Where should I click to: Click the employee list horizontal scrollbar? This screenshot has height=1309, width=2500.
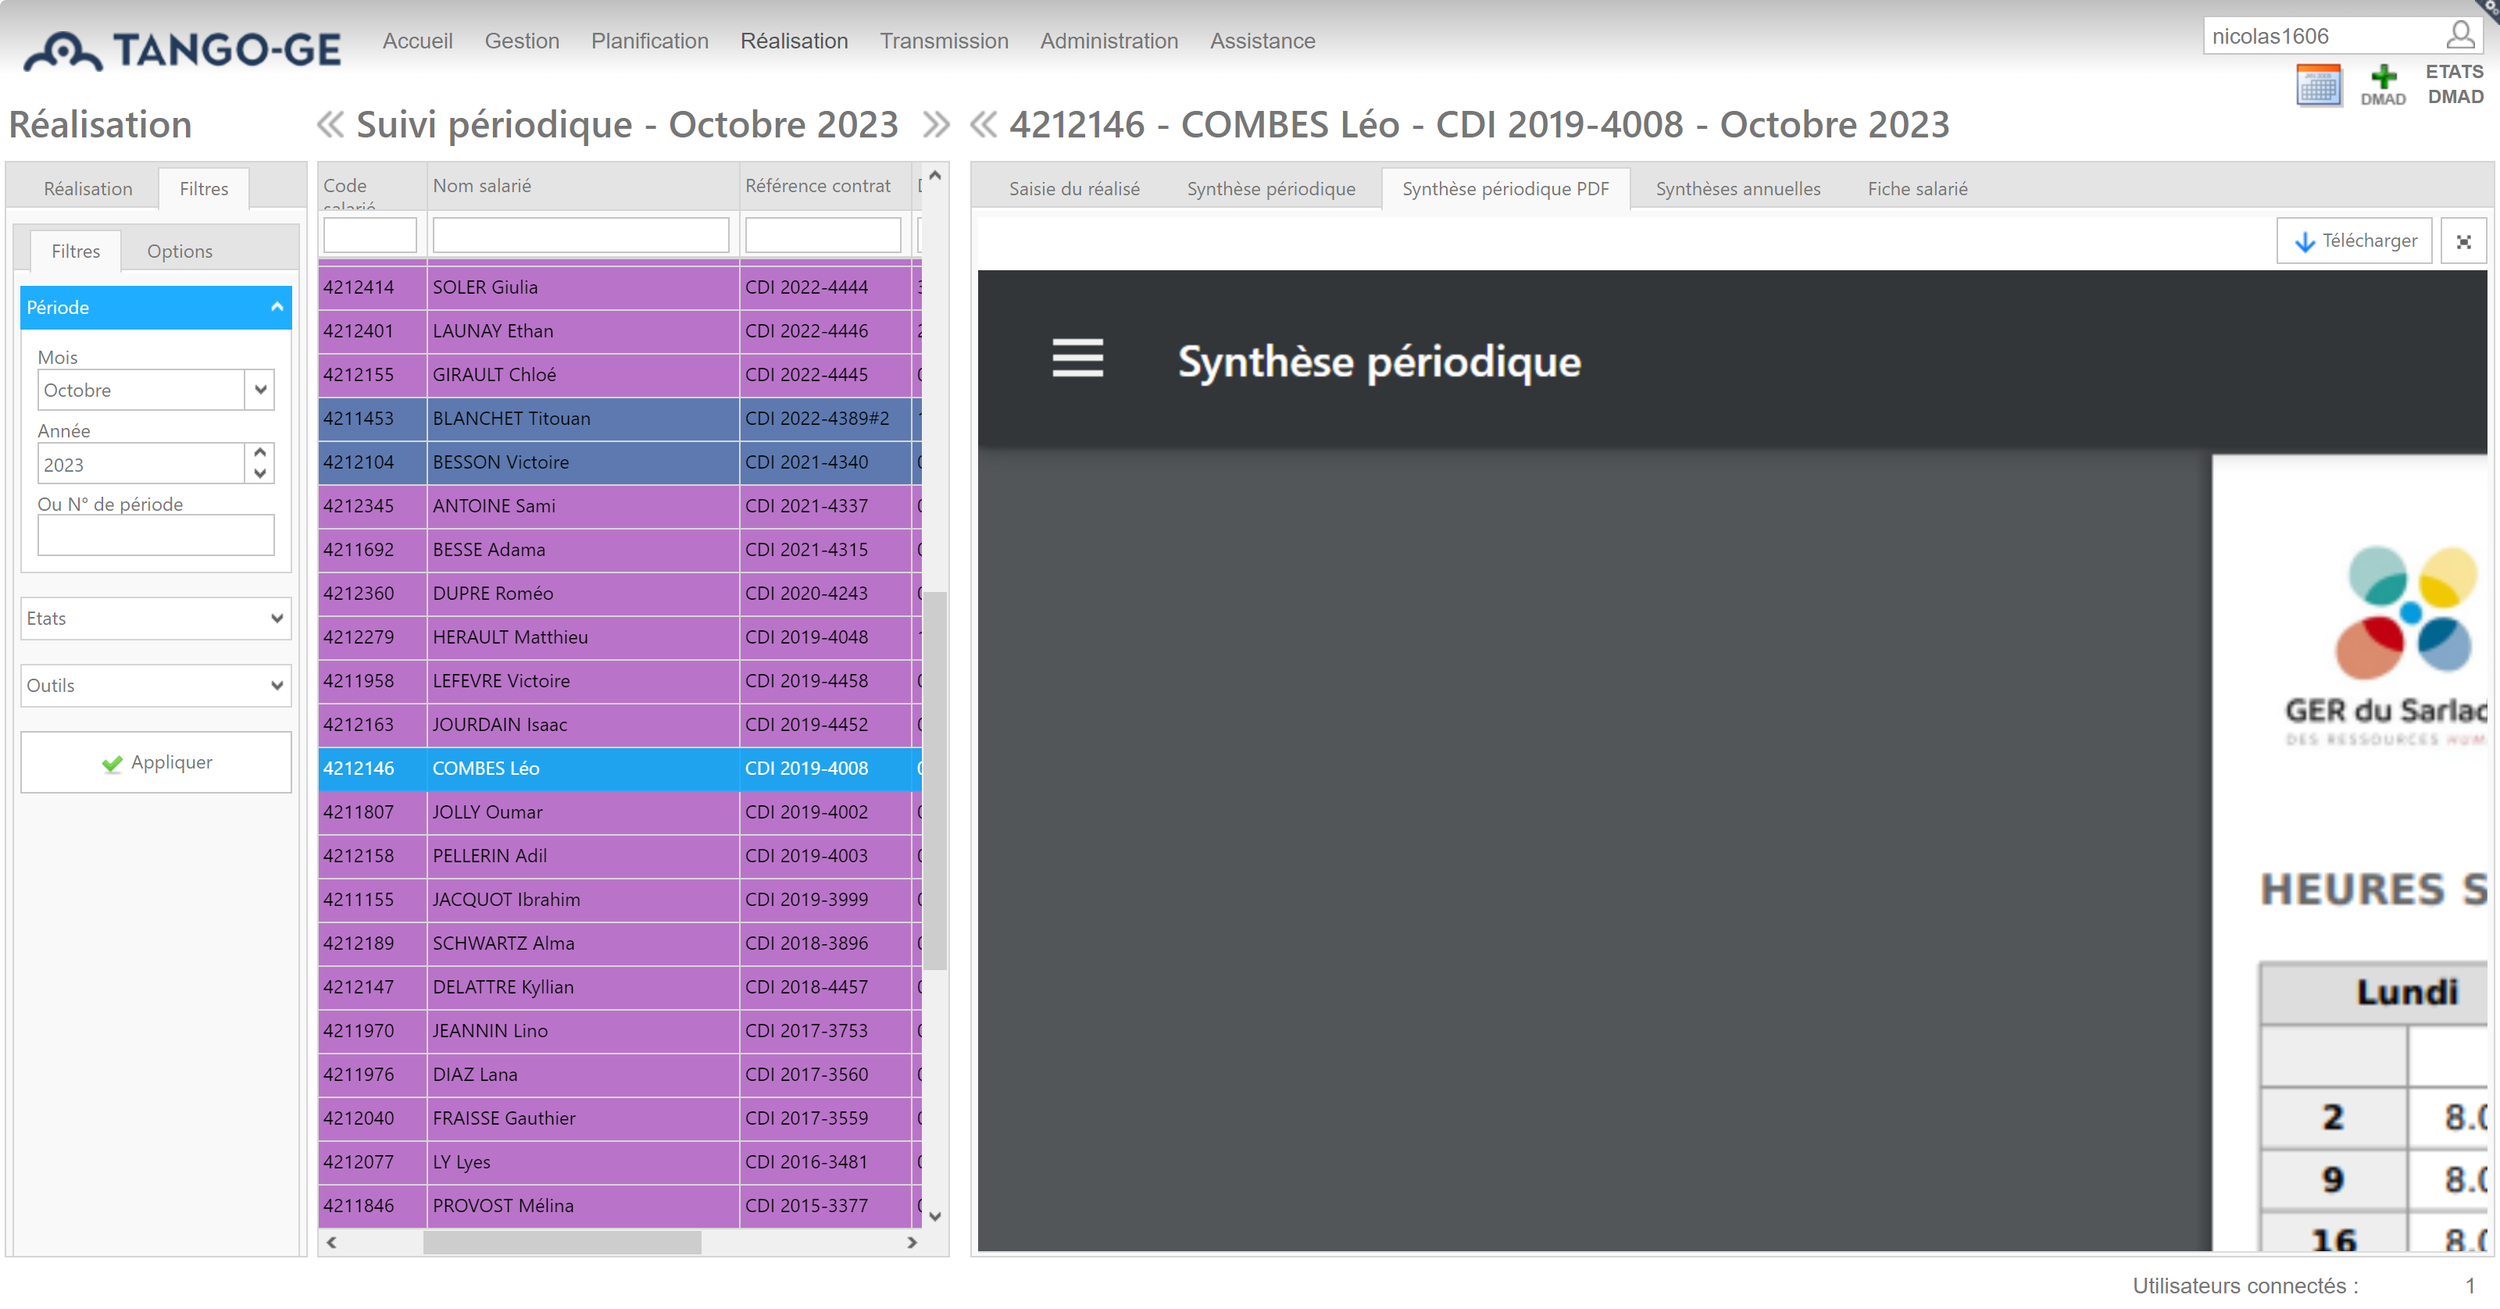(x=562, y=1243)
